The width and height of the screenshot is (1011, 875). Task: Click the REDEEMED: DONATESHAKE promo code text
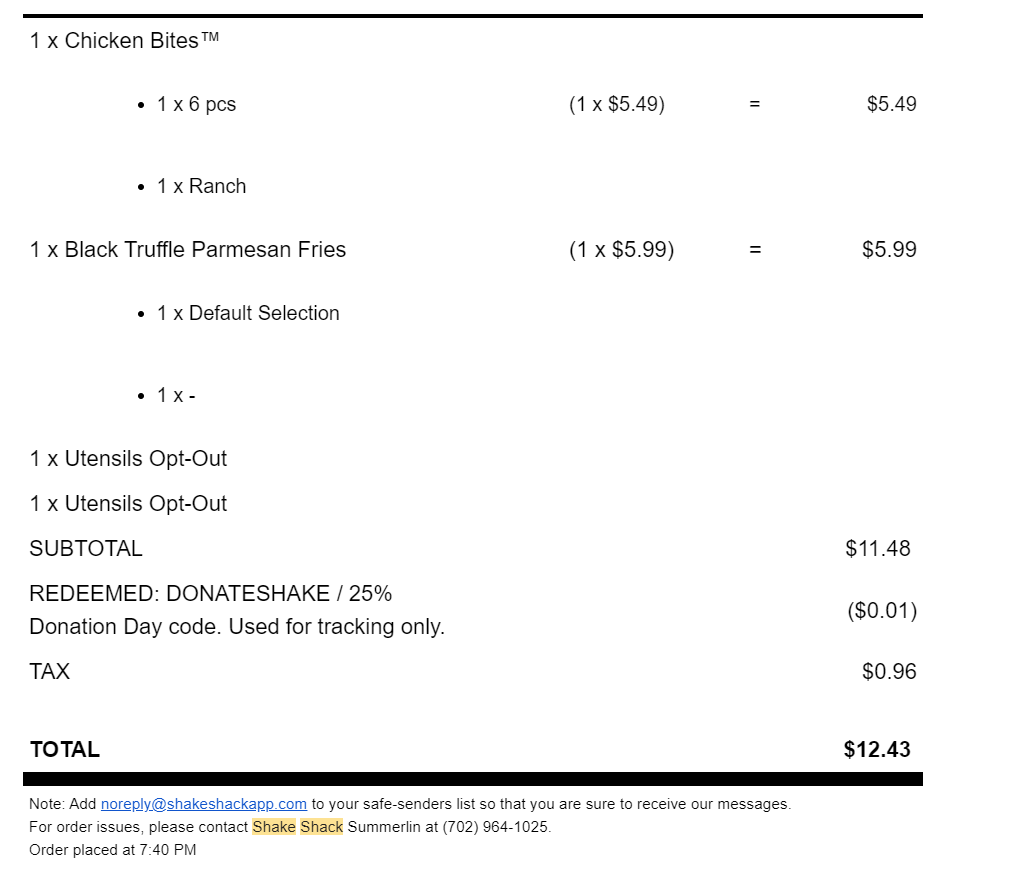(211, 594)
